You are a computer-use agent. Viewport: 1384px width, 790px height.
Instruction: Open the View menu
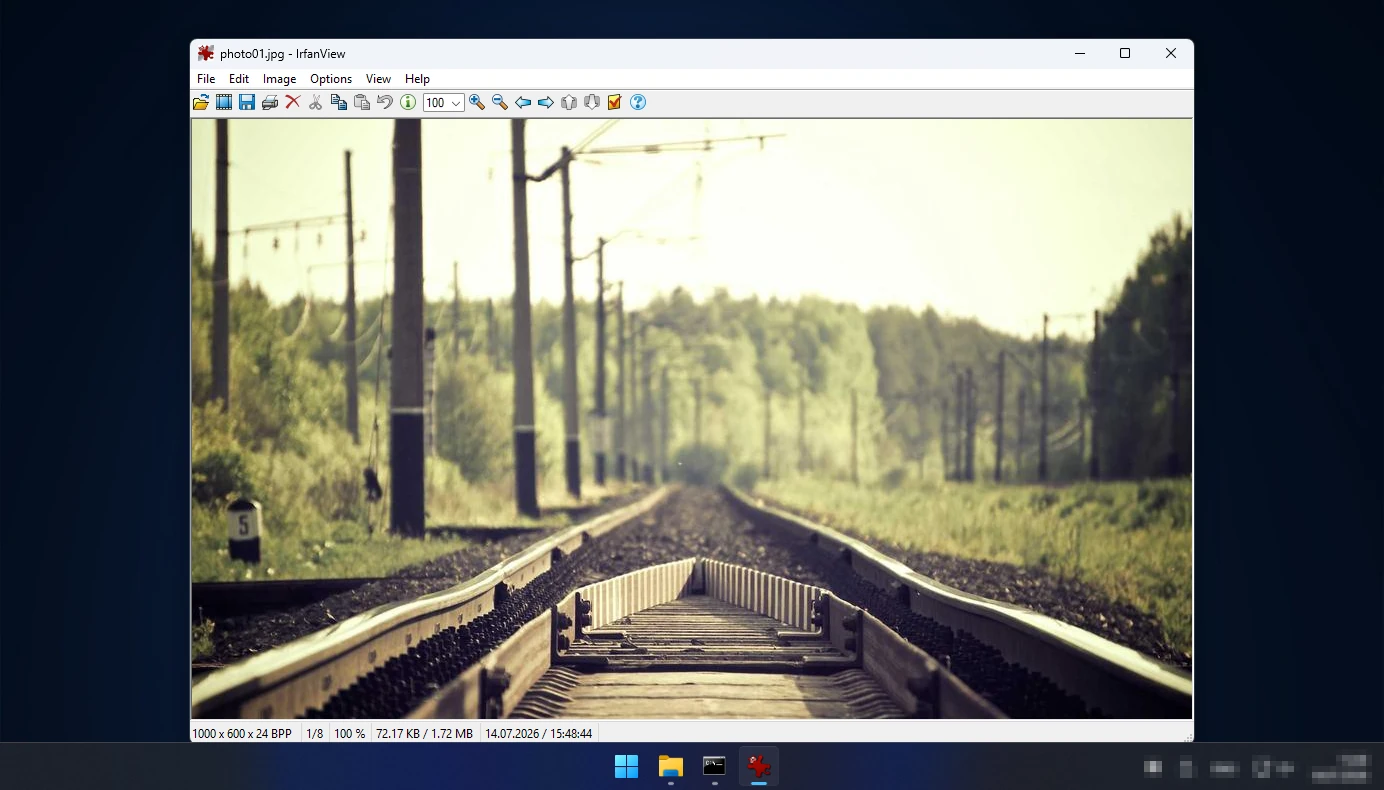click(378, 79)
